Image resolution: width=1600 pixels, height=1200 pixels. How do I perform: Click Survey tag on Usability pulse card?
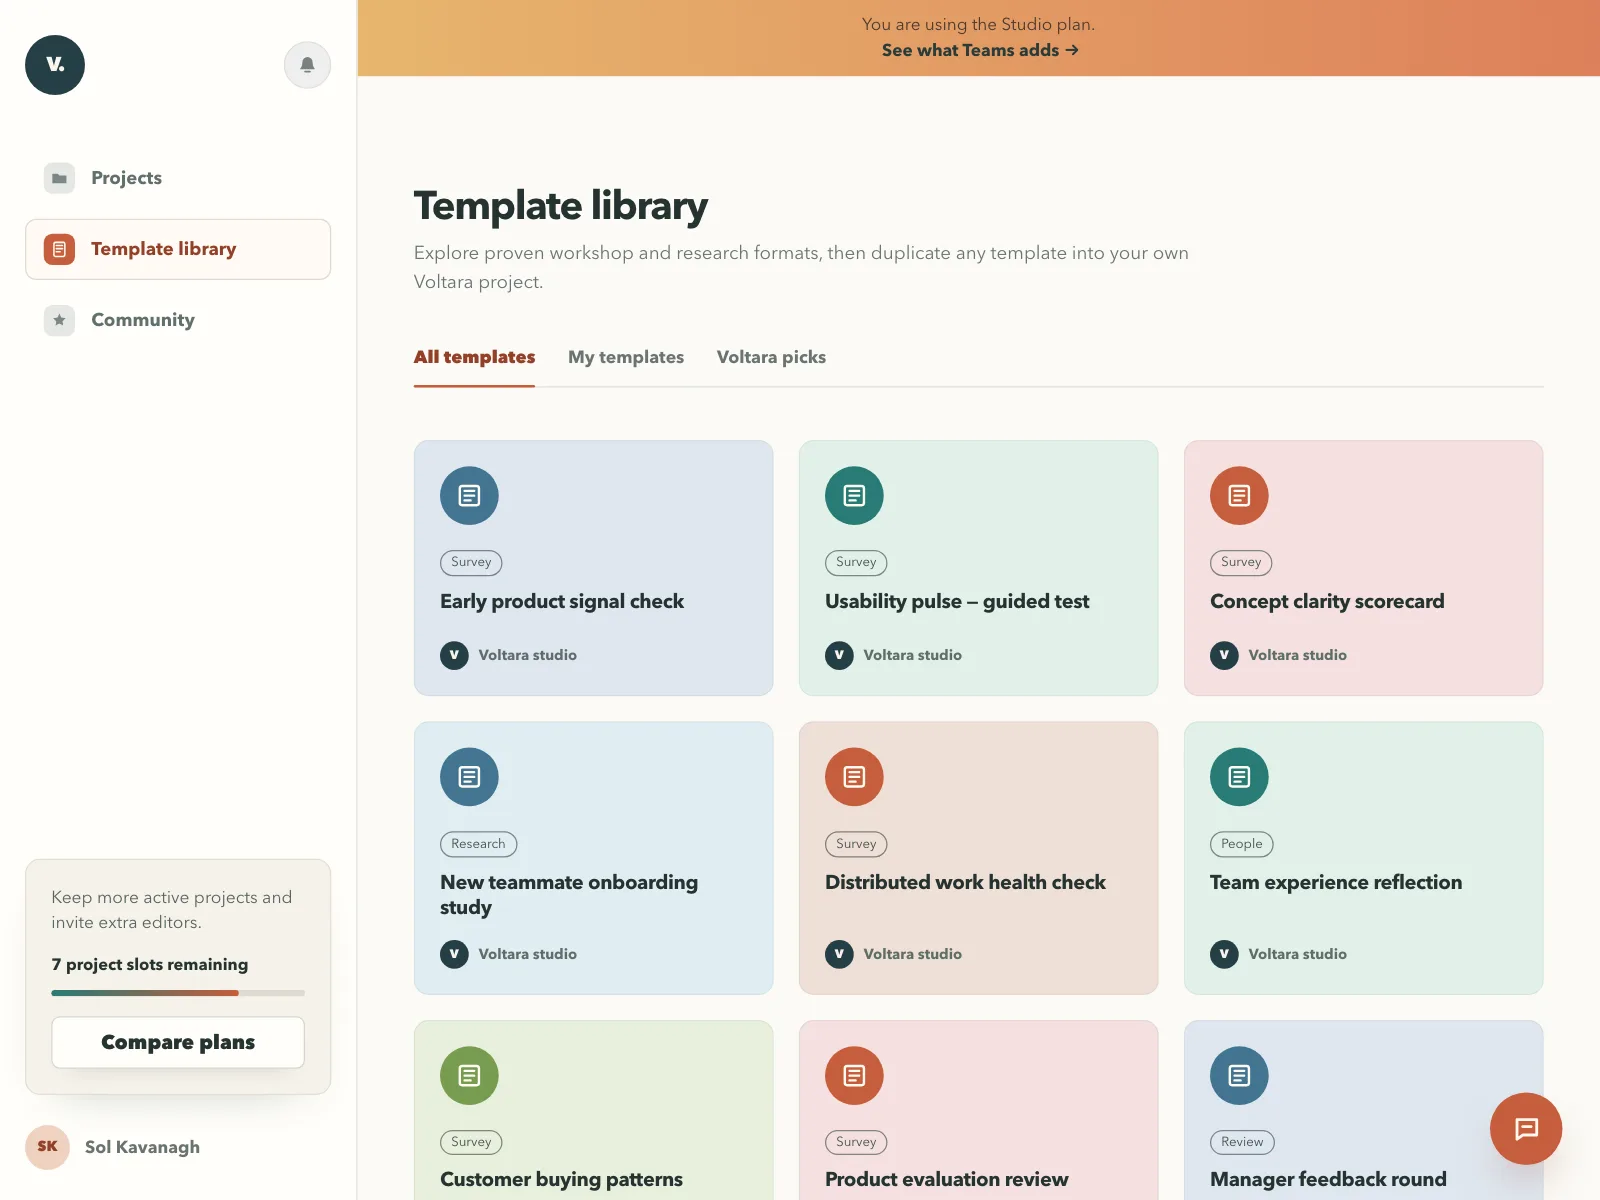[x=856, y=562]
